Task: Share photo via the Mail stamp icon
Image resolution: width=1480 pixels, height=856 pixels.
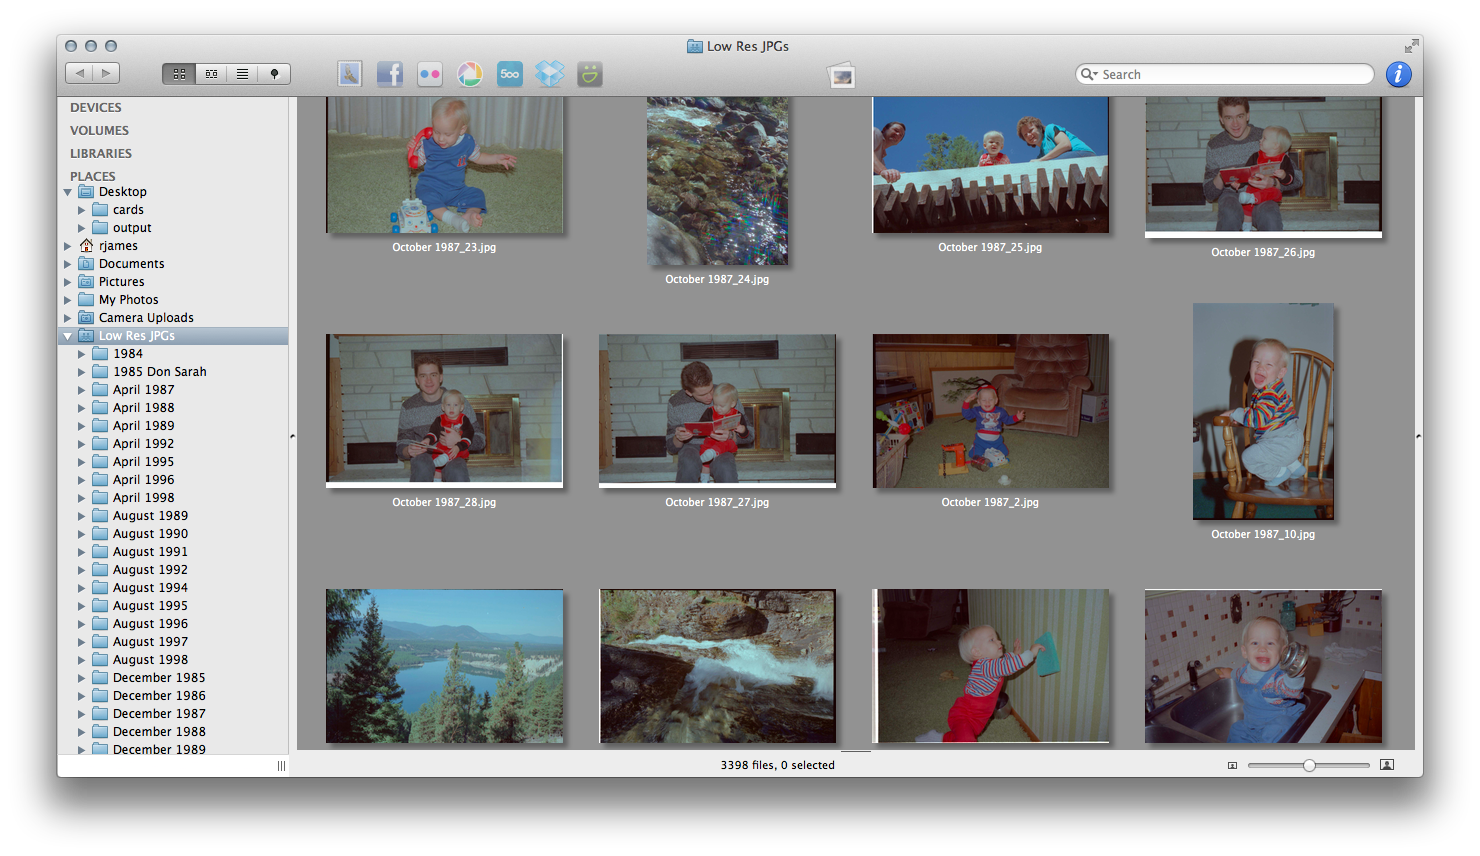Action: pyautogui.click(x=350, y=74)
